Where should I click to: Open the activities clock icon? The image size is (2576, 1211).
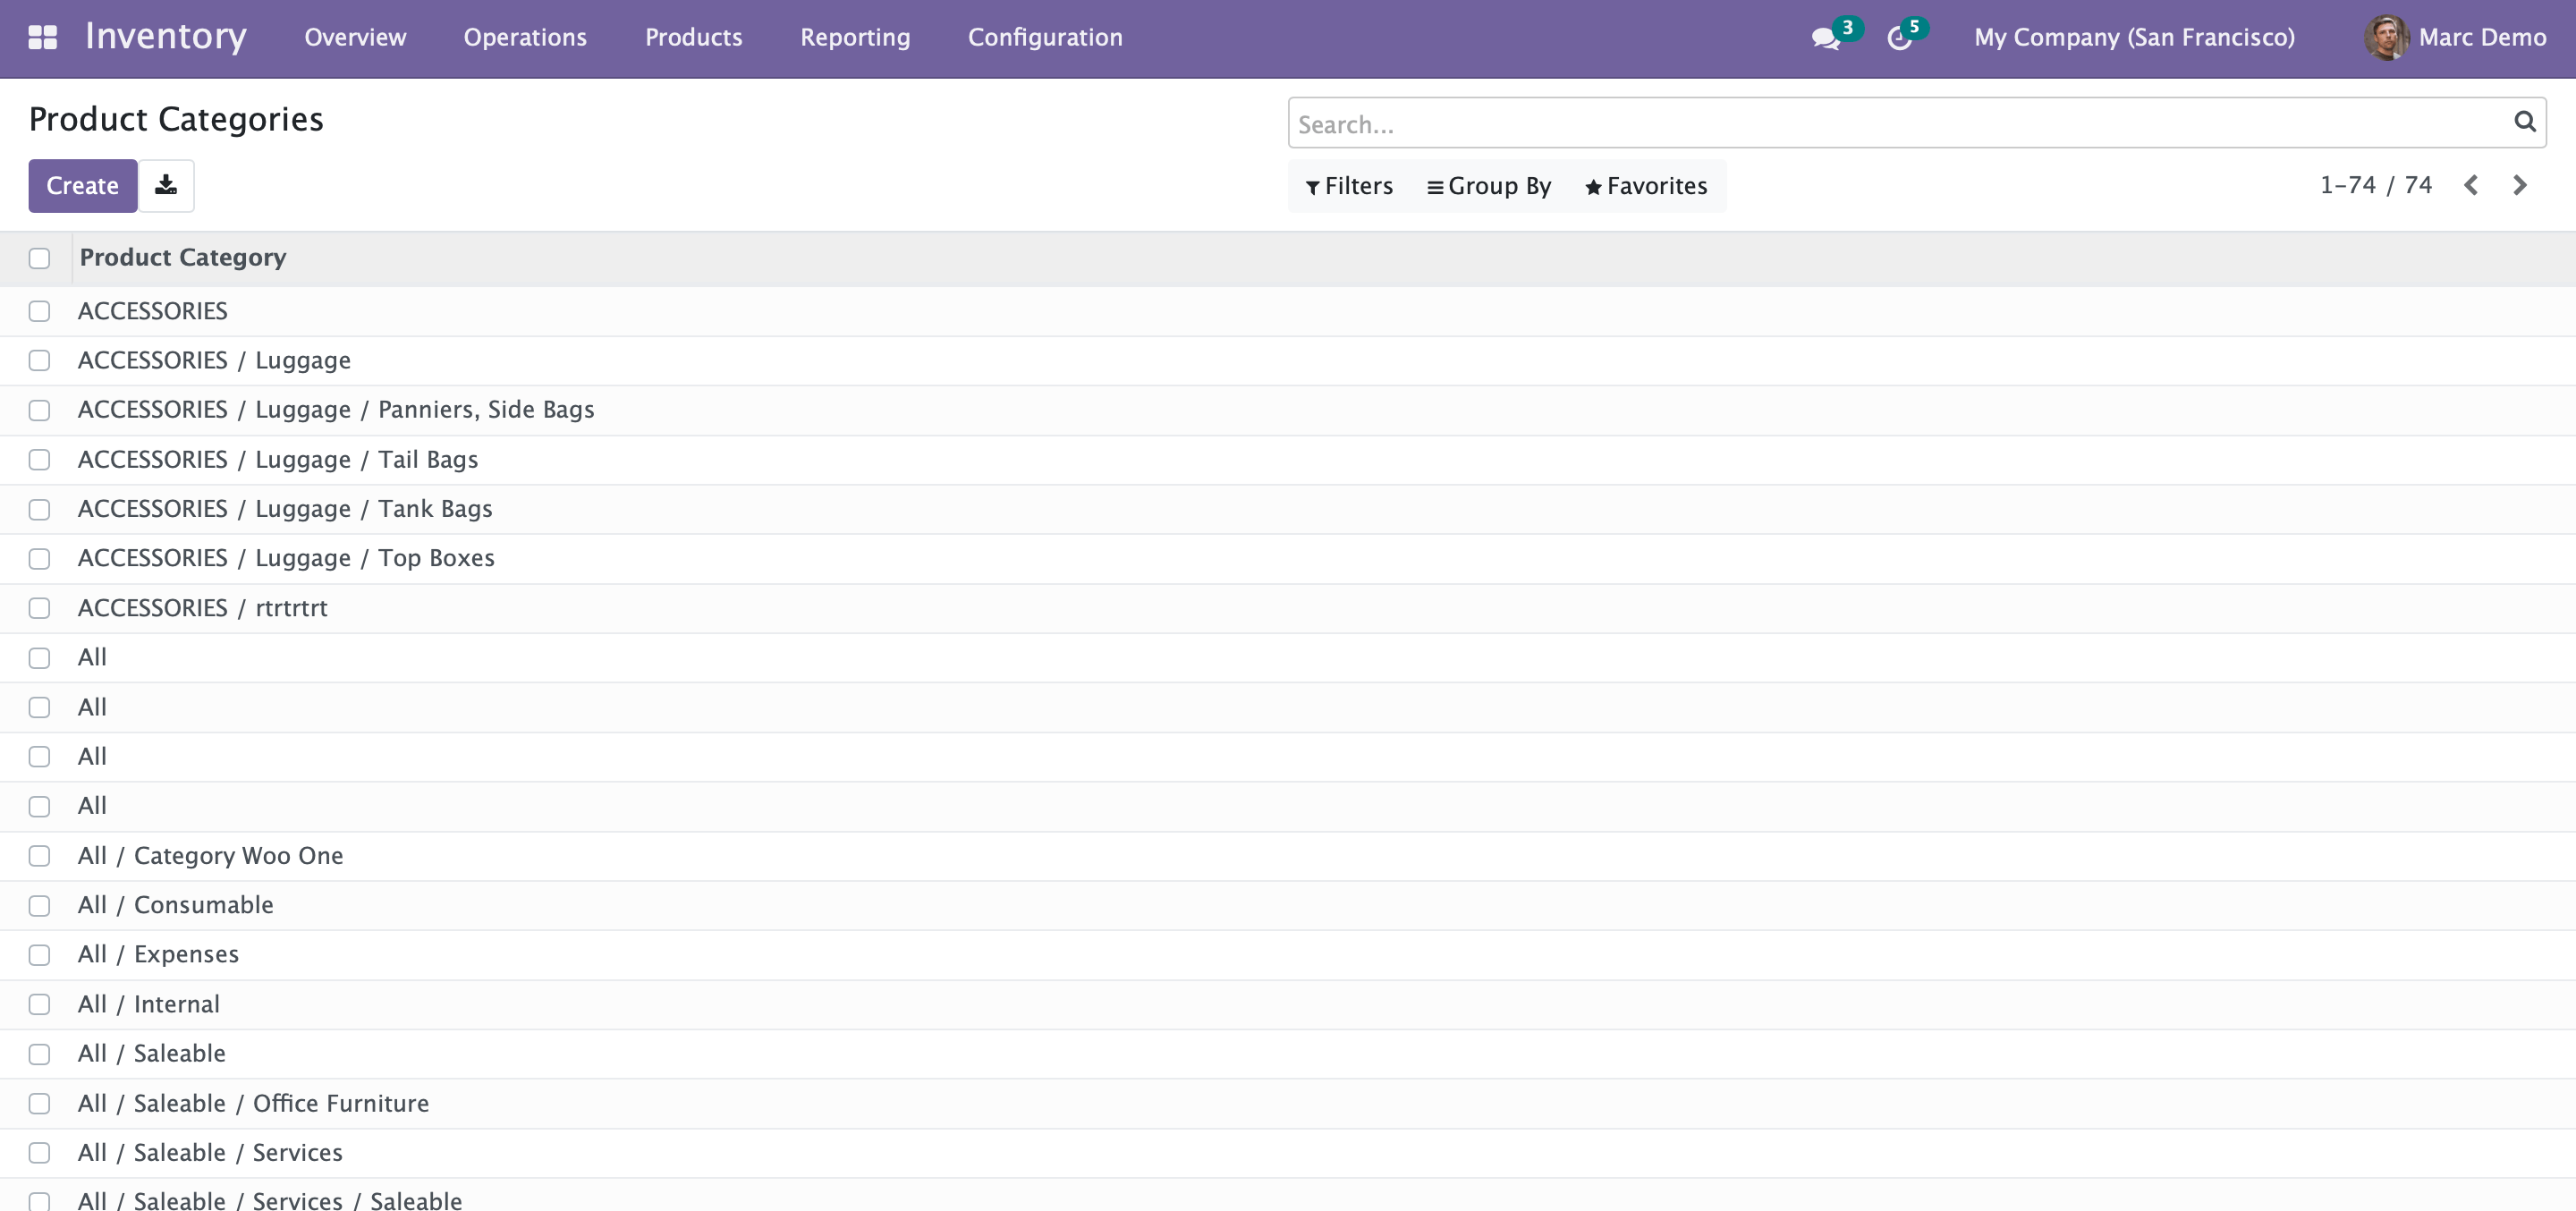[1898, 38]
